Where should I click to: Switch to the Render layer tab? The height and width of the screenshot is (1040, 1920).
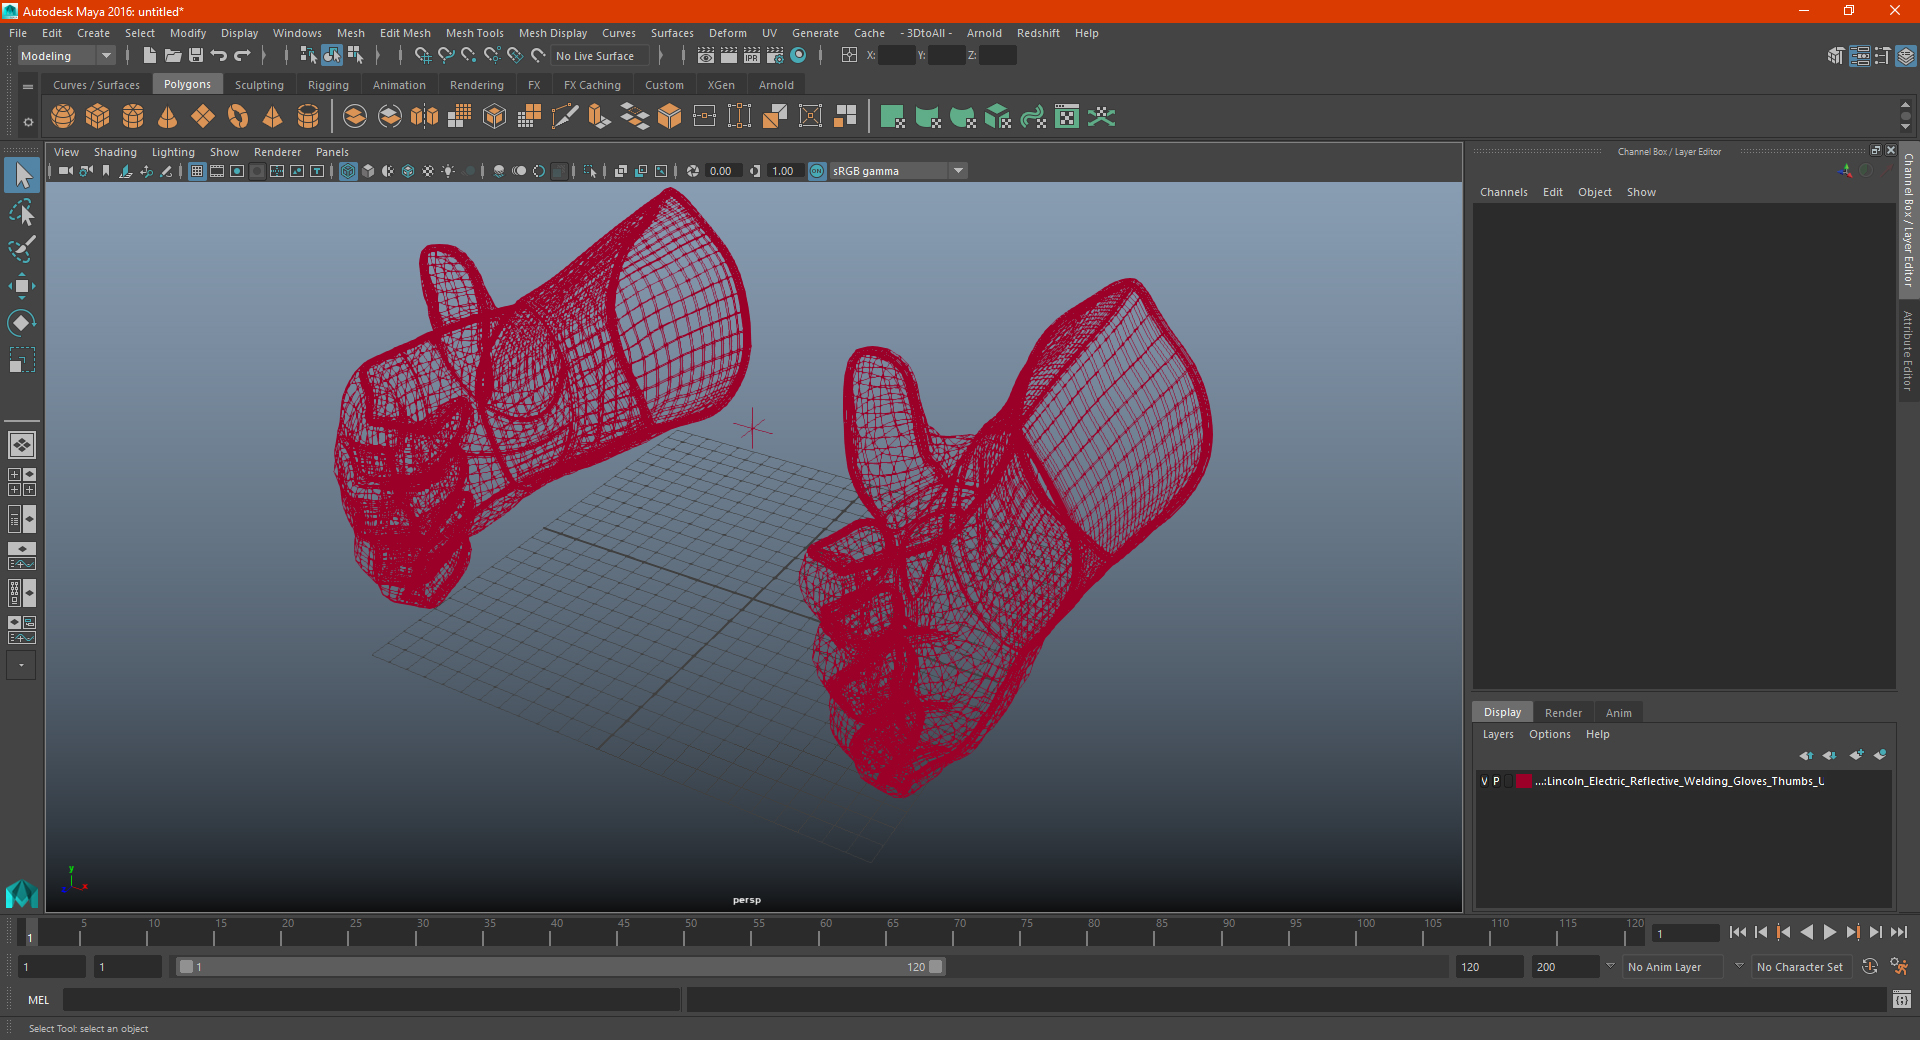(1563, 713)
